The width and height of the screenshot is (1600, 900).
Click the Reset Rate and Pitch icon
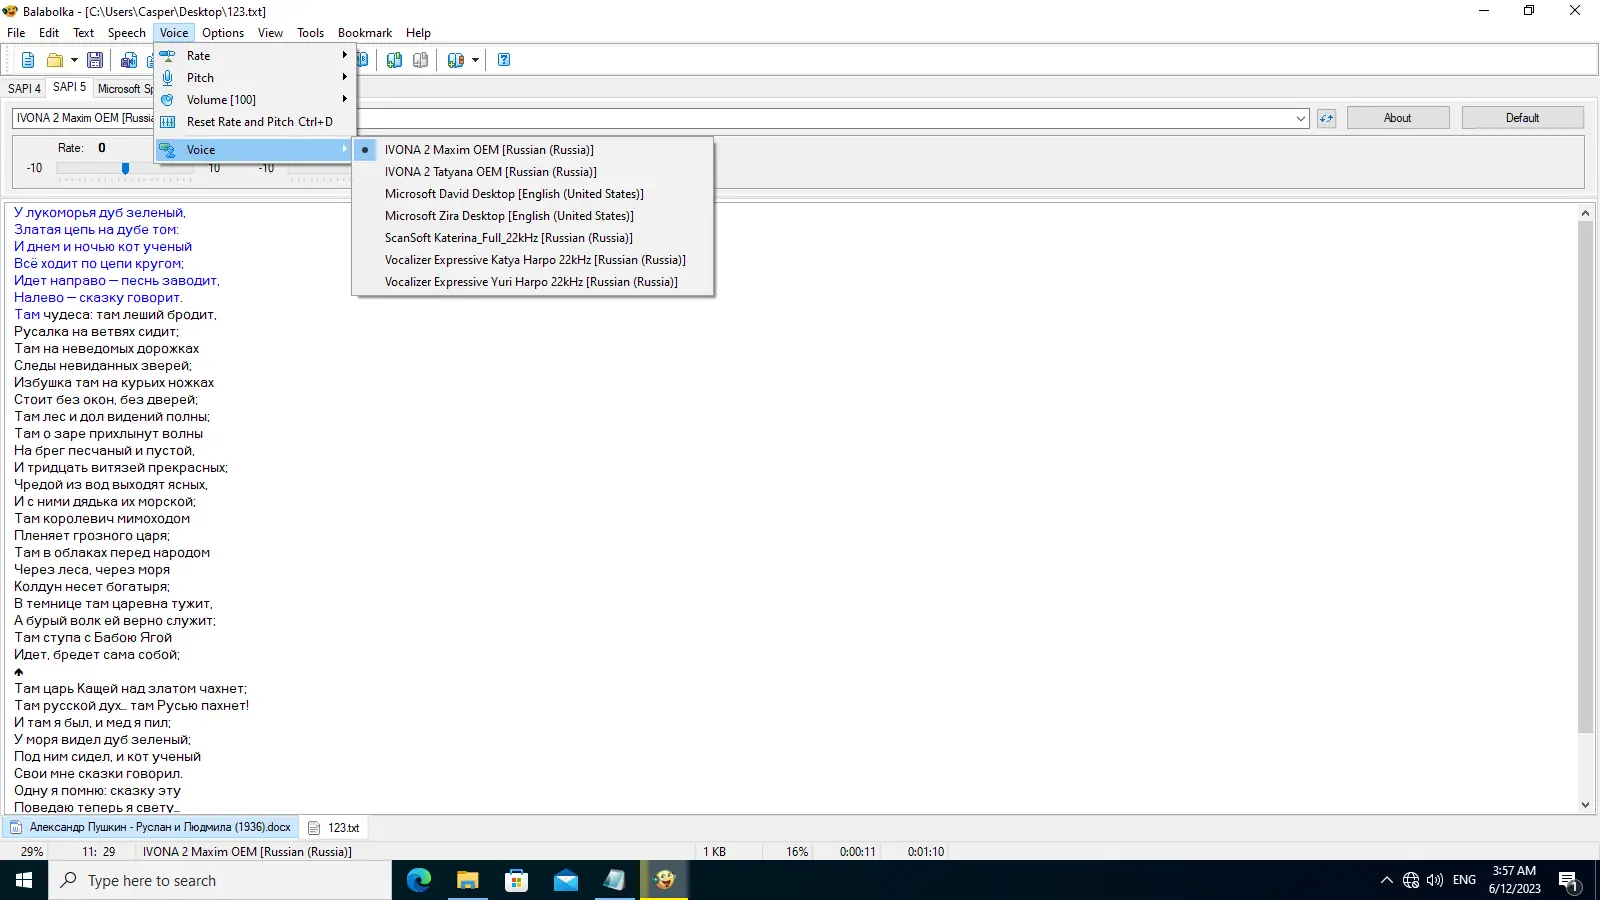tap(168, 122)
